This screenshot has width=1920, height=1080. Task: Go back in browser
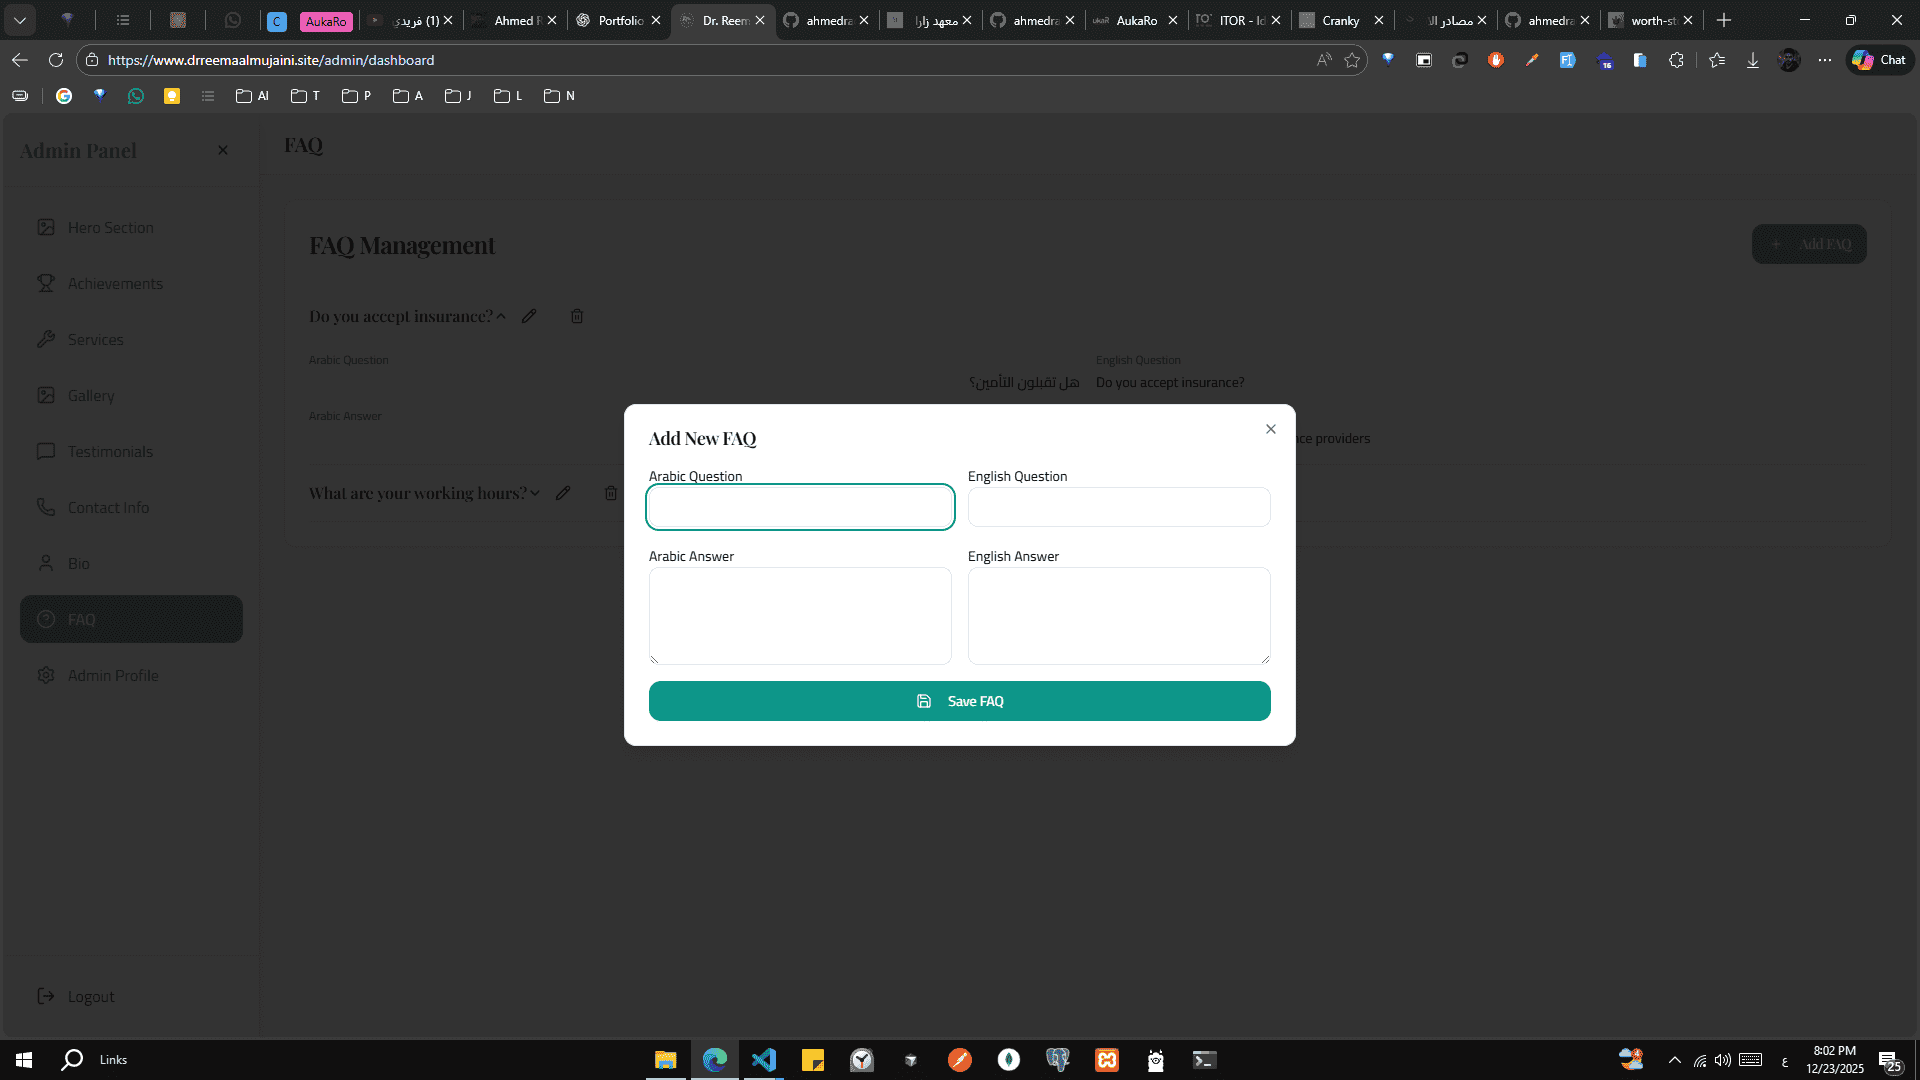coord(20,60)
